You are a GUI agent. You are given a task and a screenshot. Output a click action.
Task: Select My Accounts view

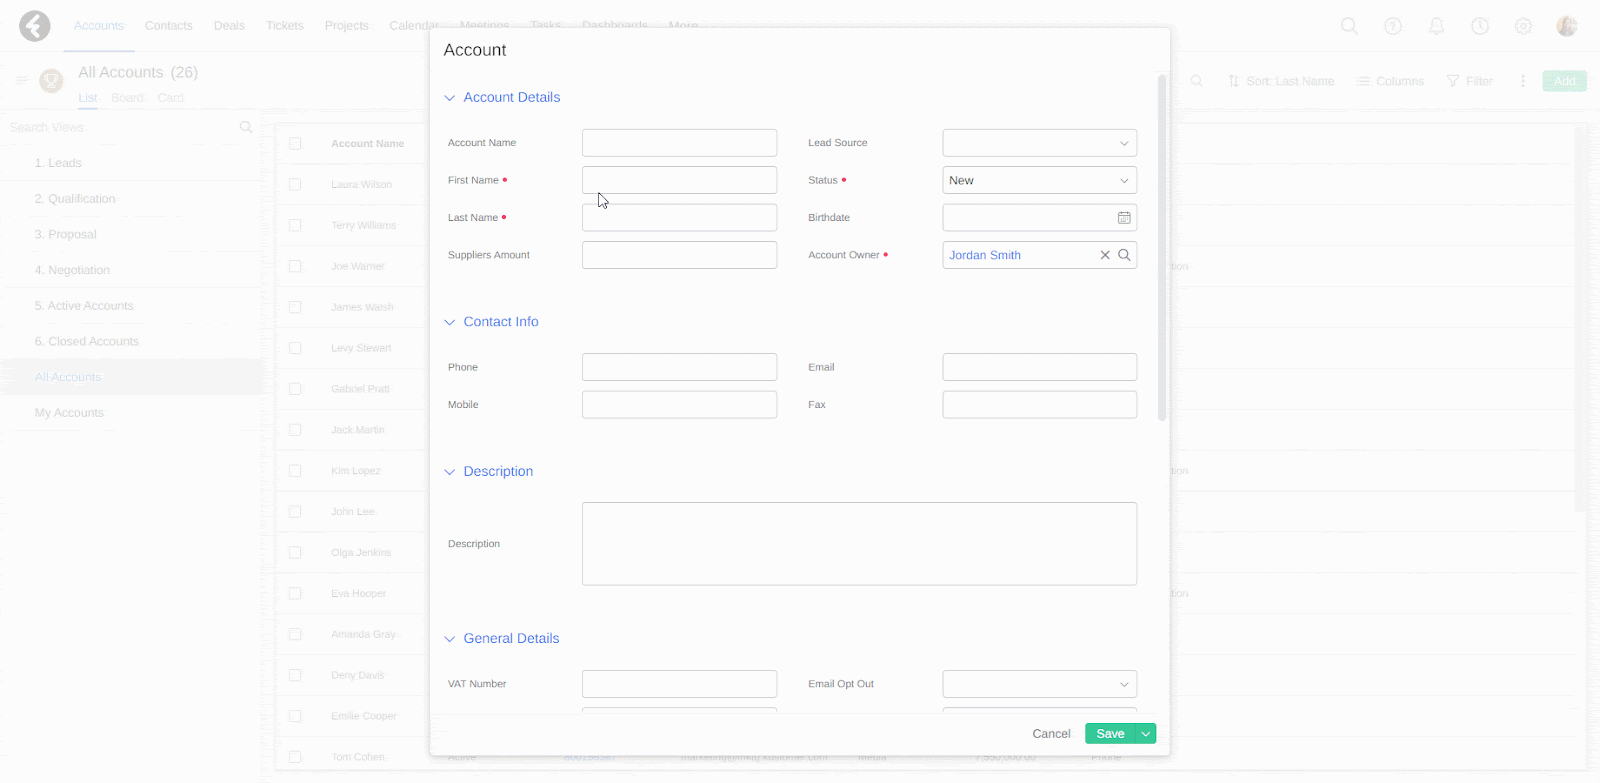69,413
